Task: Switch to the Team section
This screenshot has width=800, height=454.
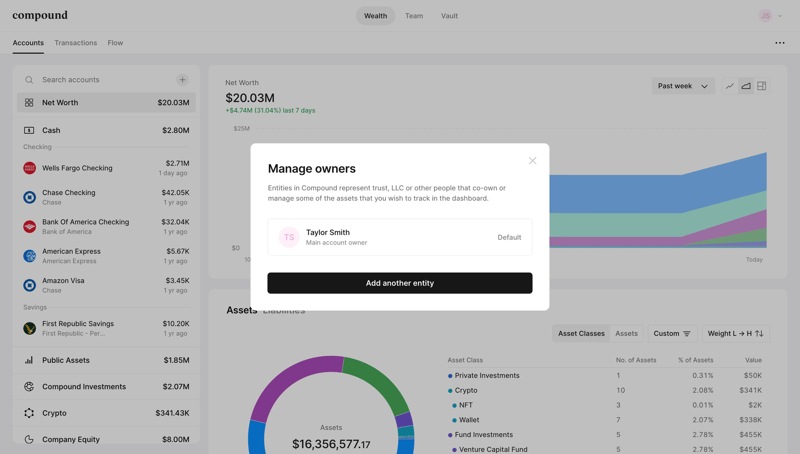Action: pos(414,16)
